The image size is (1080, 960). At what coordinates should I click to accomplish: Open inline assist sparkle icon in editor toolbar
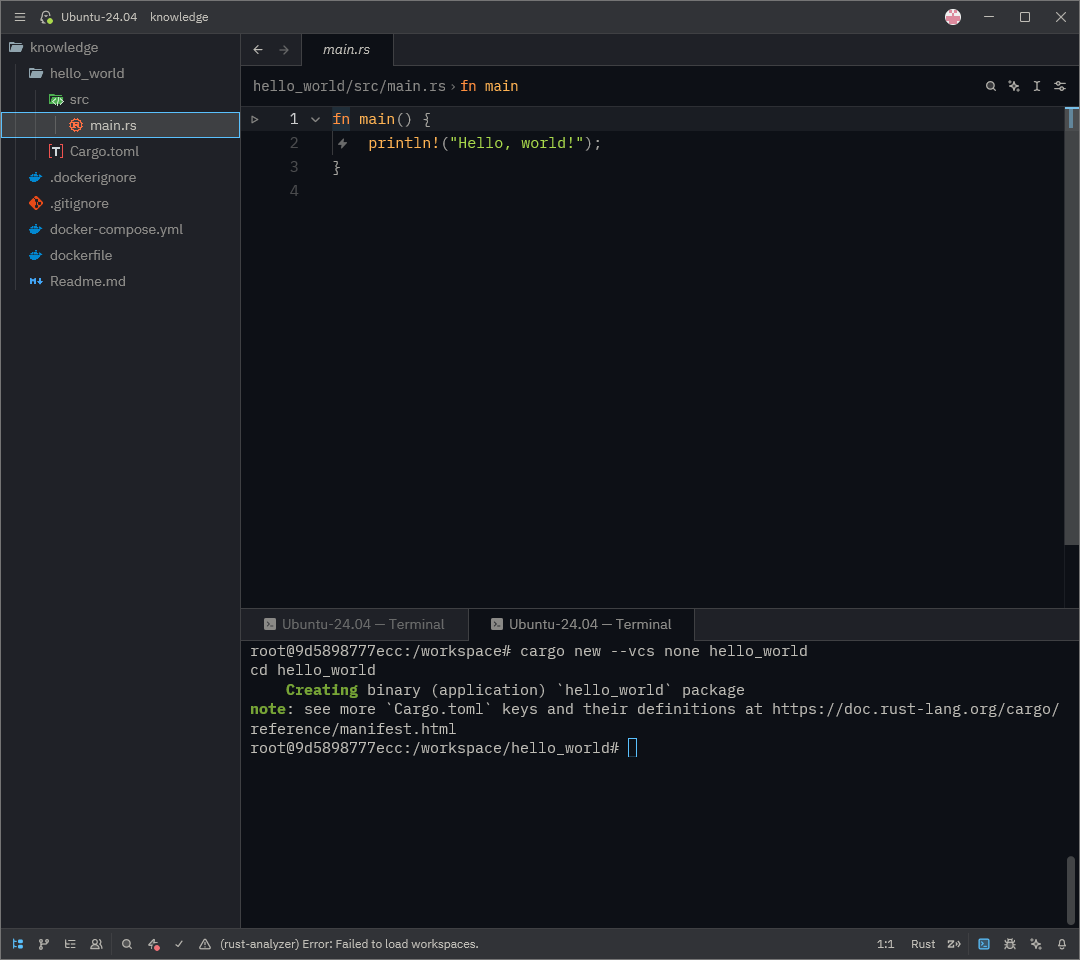1014,86
